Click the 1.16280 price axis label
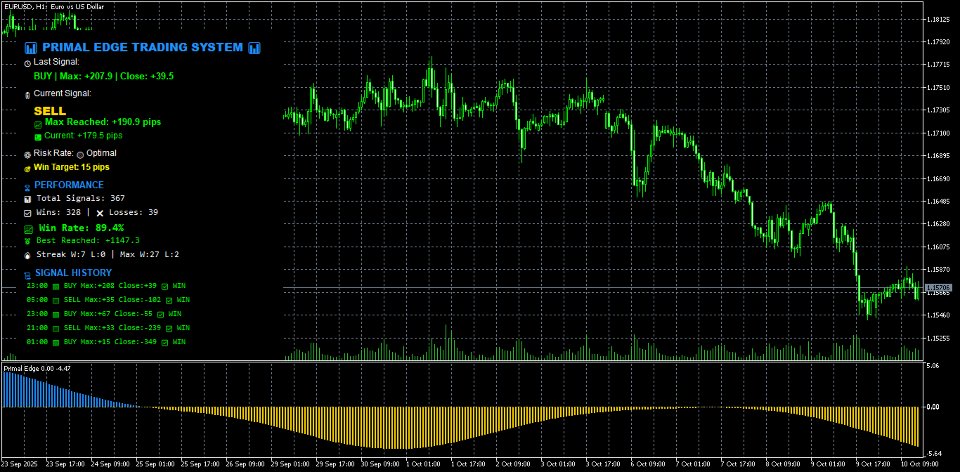960x472 pixels. pyautogui.click(x=937, y=224)
